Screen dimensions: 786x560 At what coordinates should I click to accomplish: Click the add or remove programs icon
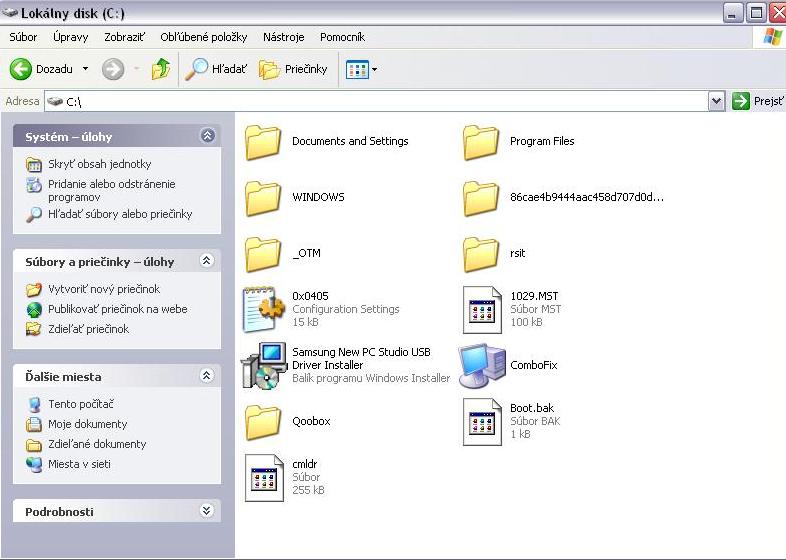click(x=34, y=185)
